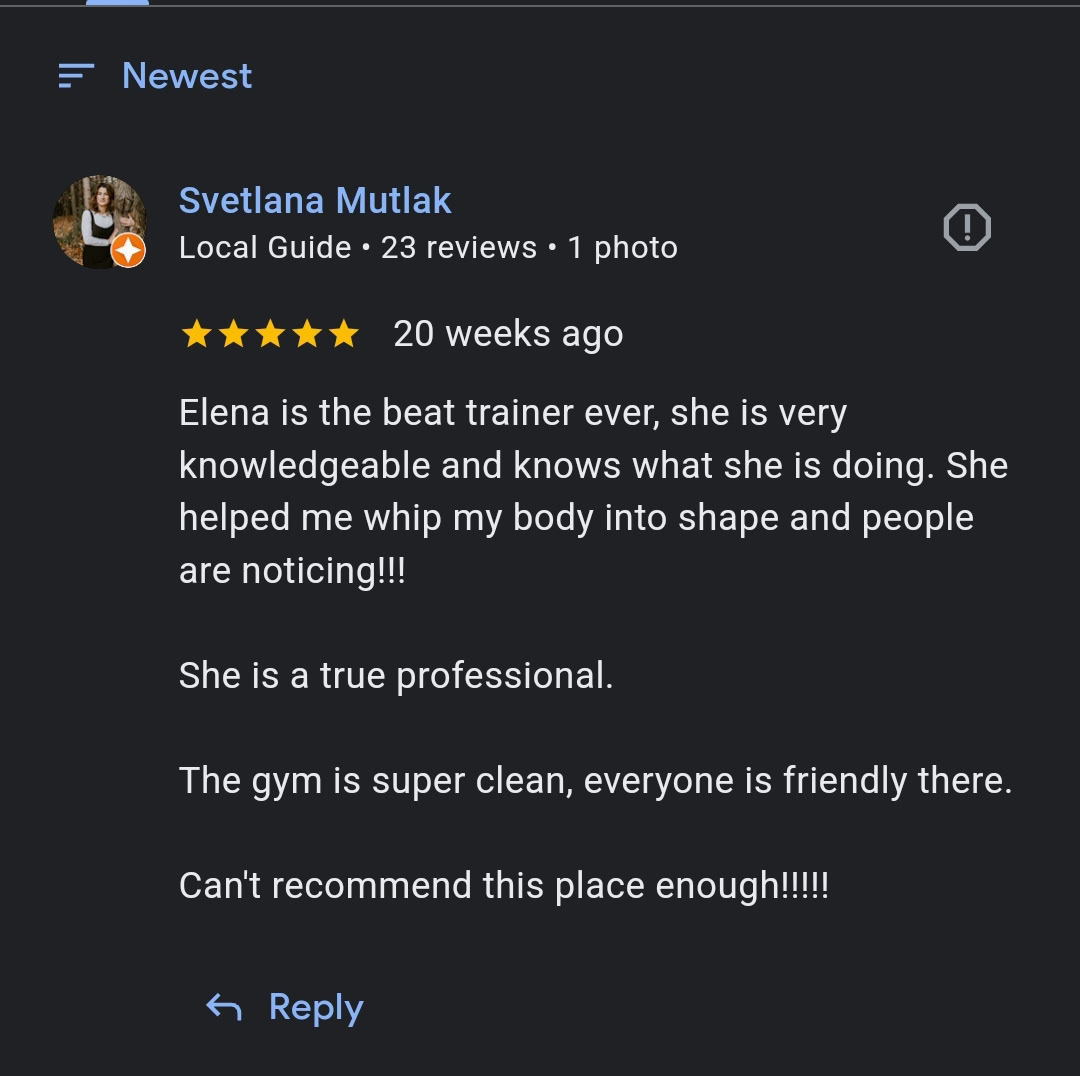Open Svetlana Mutlak's profile picture
This screenshot has height=1076, width=1080.
click(98, 221)
